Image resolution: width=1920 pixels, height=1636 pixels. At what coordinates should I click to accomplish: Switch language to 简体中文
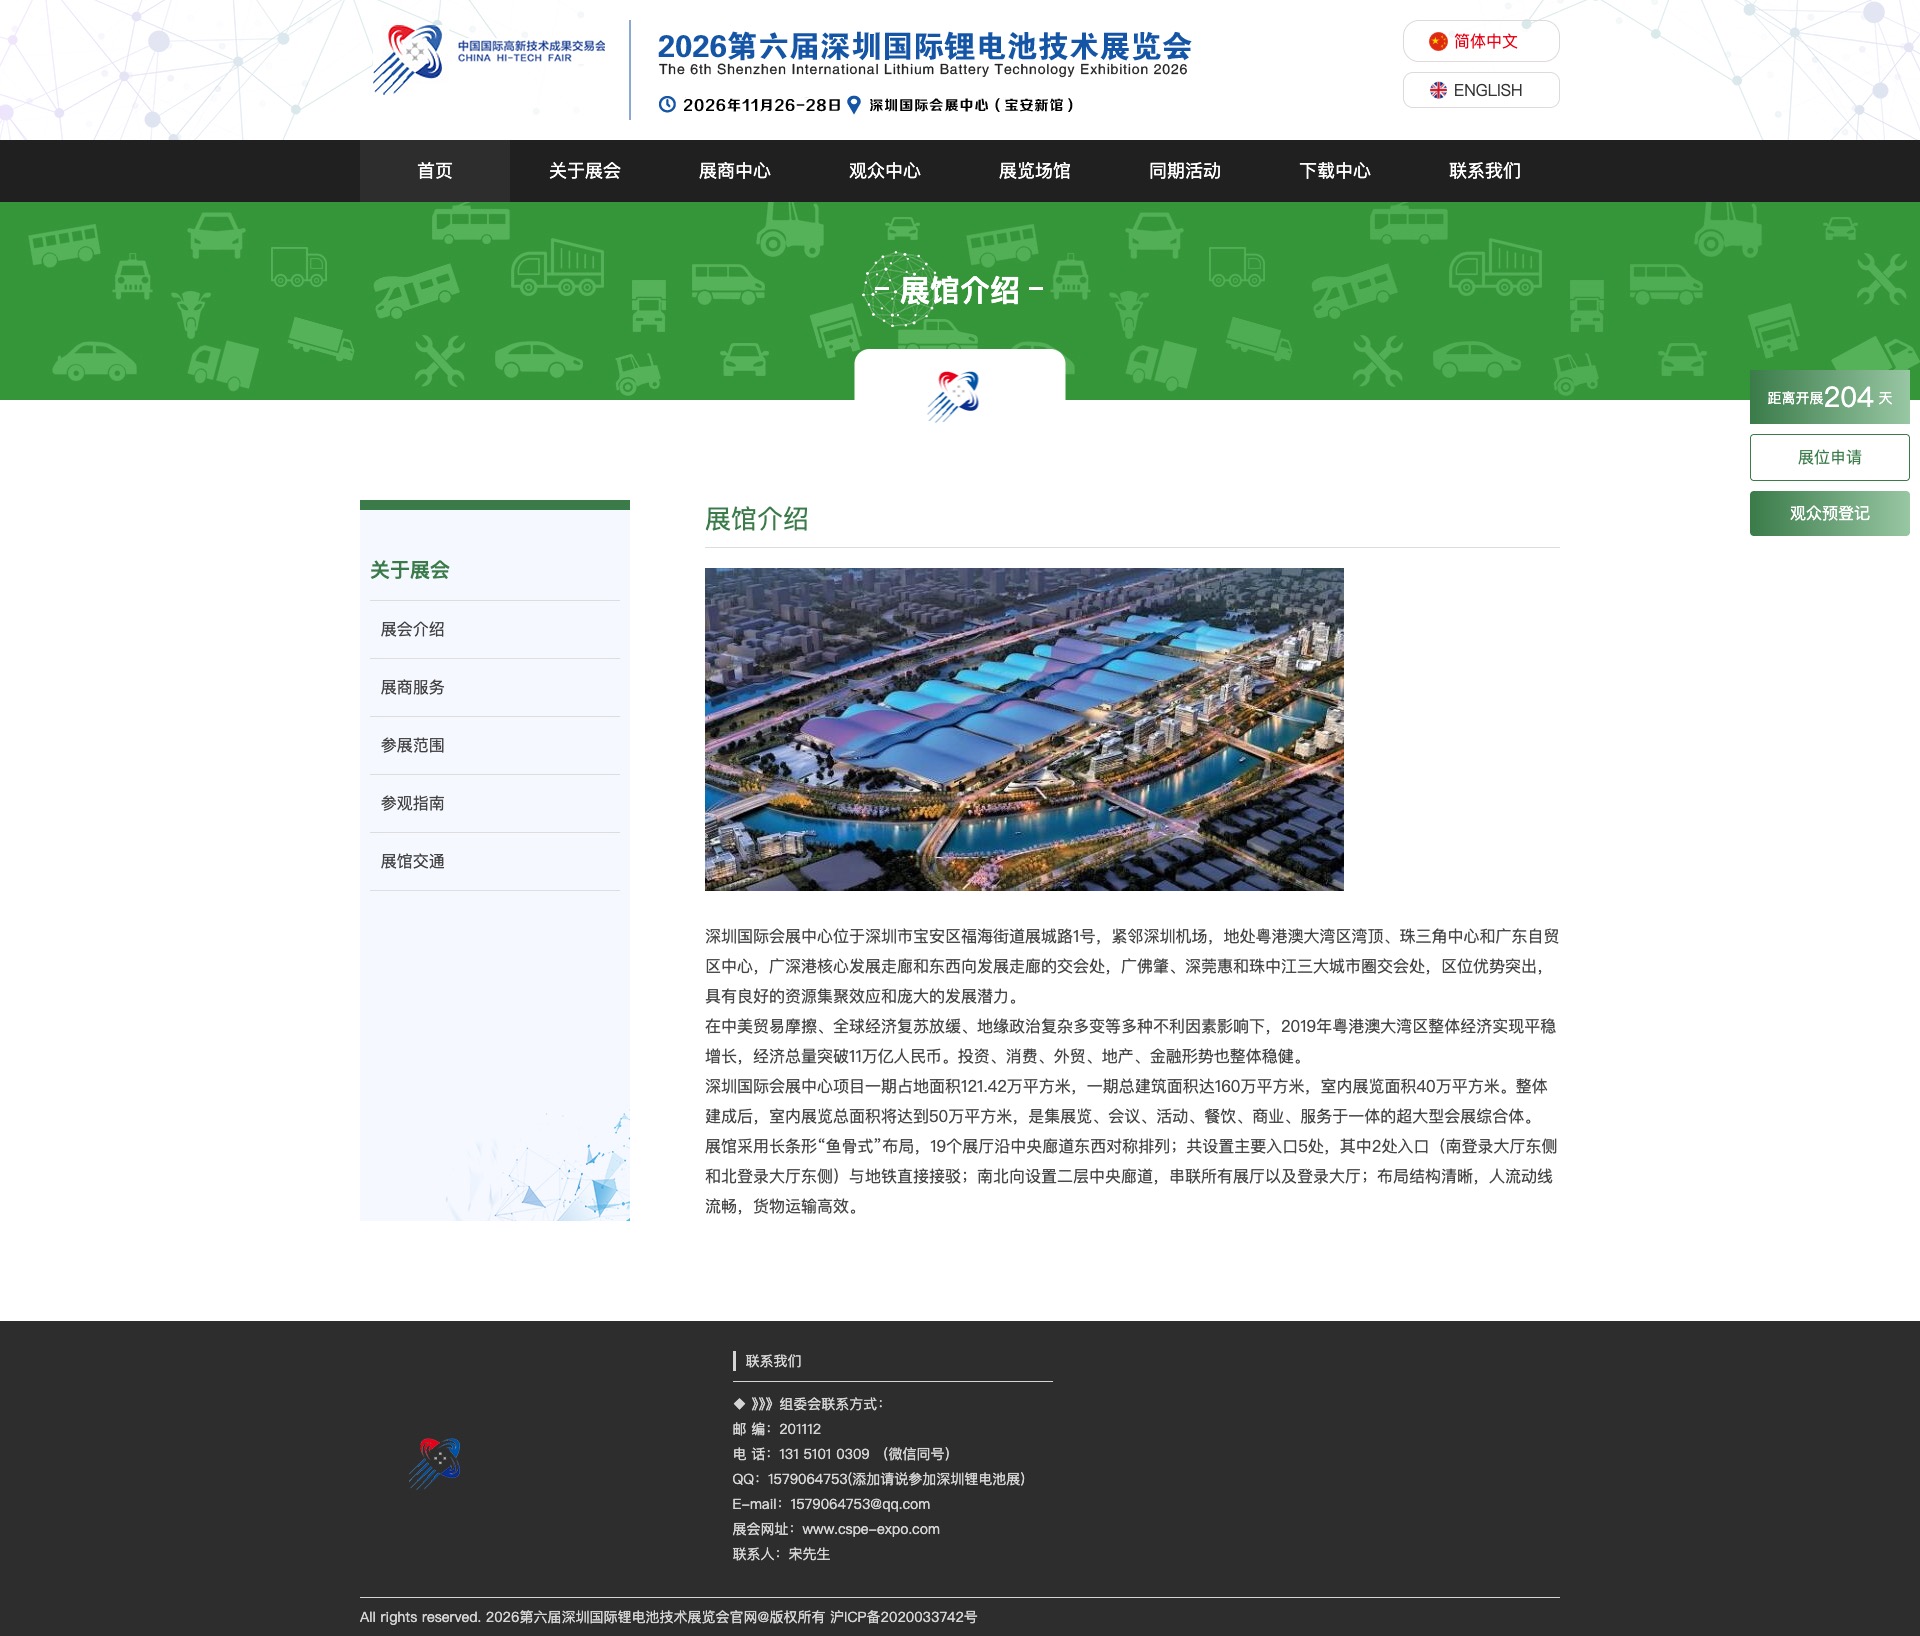tap(1481, 41)
